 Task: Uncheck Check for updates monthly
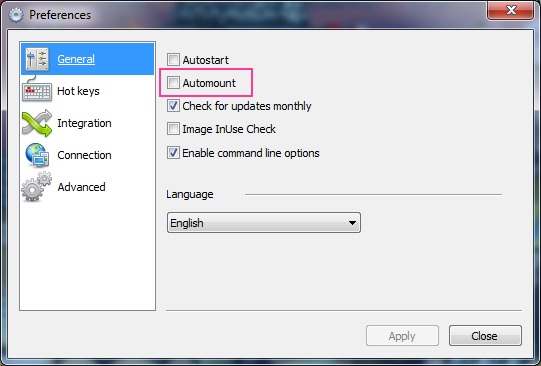coord(173,106)
